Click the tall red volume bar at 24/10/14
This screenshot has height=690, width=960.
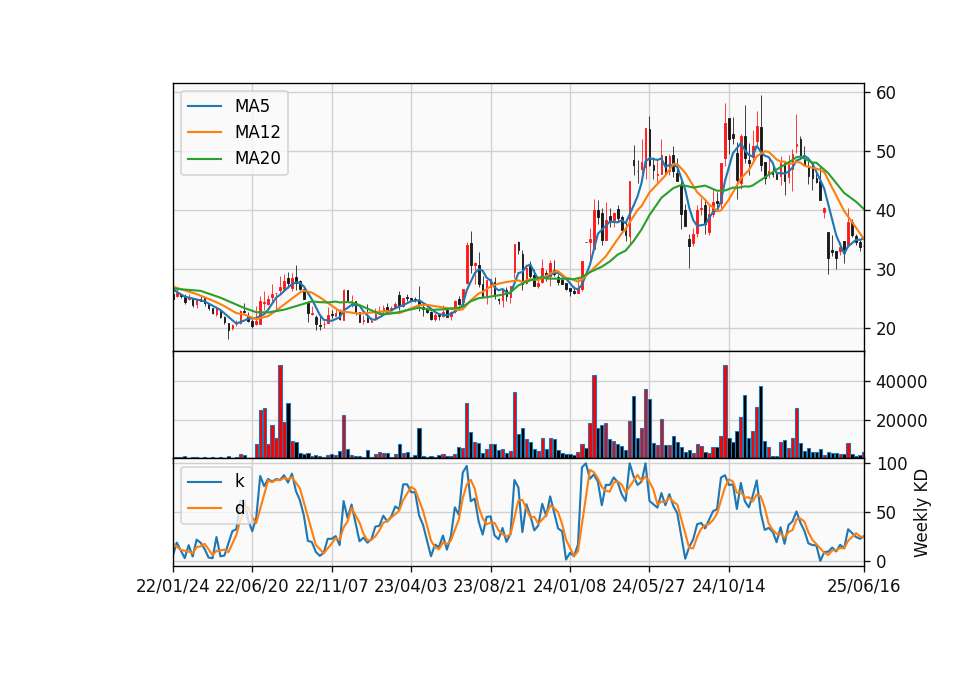click(x=726, y=411)
